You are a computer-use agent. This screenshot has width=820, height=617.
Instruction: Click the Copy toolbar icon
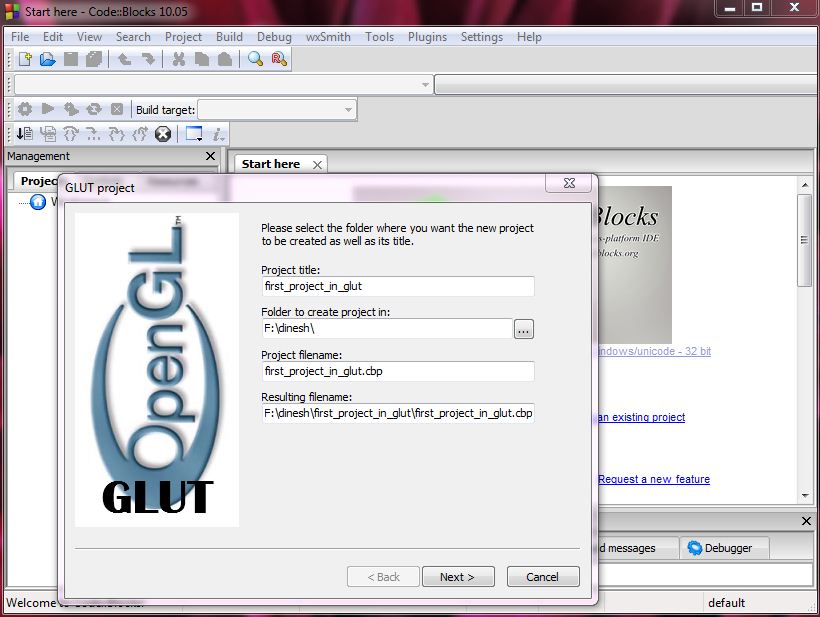click(202, 59)
